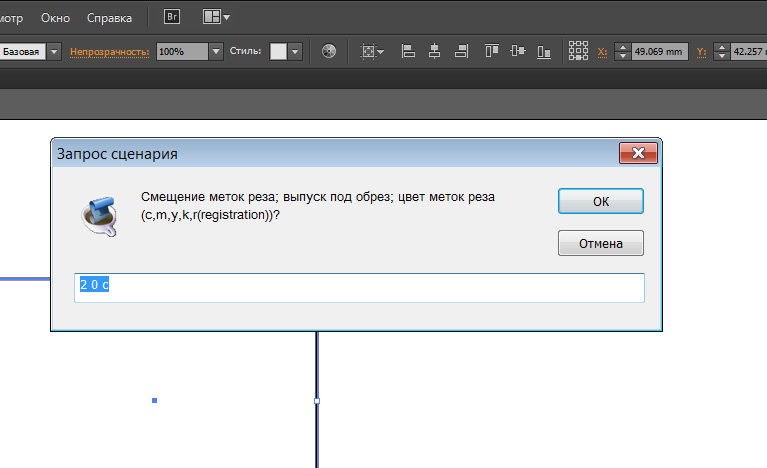Confirm the script prompt with OK
Viewport: 767px width, 468px height.
(601, 201)
